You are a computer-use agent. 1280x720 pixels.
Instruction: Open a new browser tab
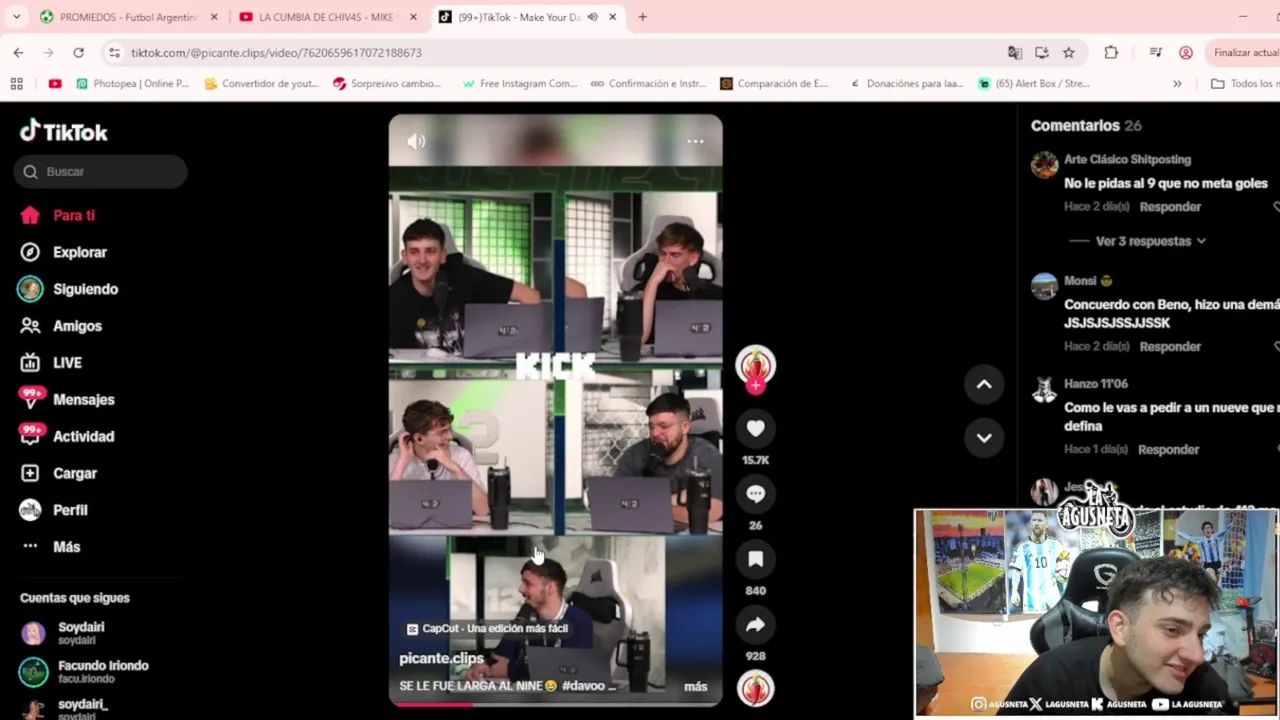coord(642,17)
